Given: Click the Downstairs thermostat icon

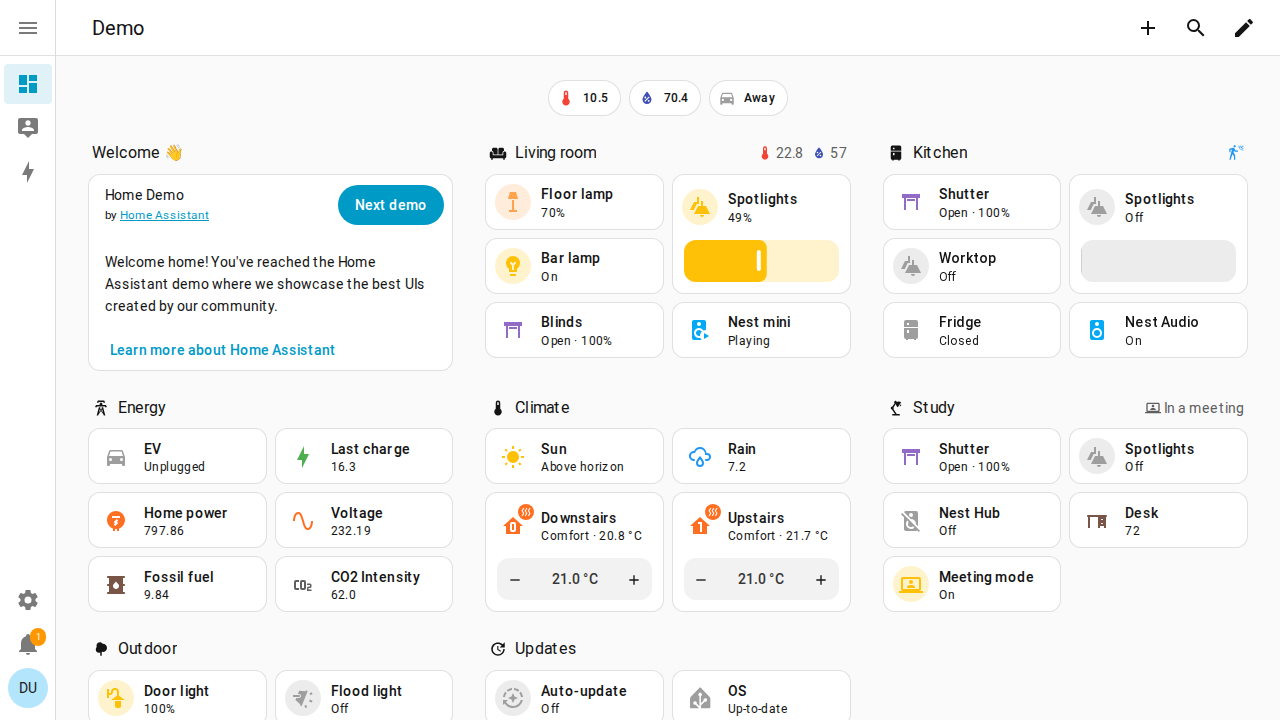Looking at the screenshot, I should click(515, 523).
